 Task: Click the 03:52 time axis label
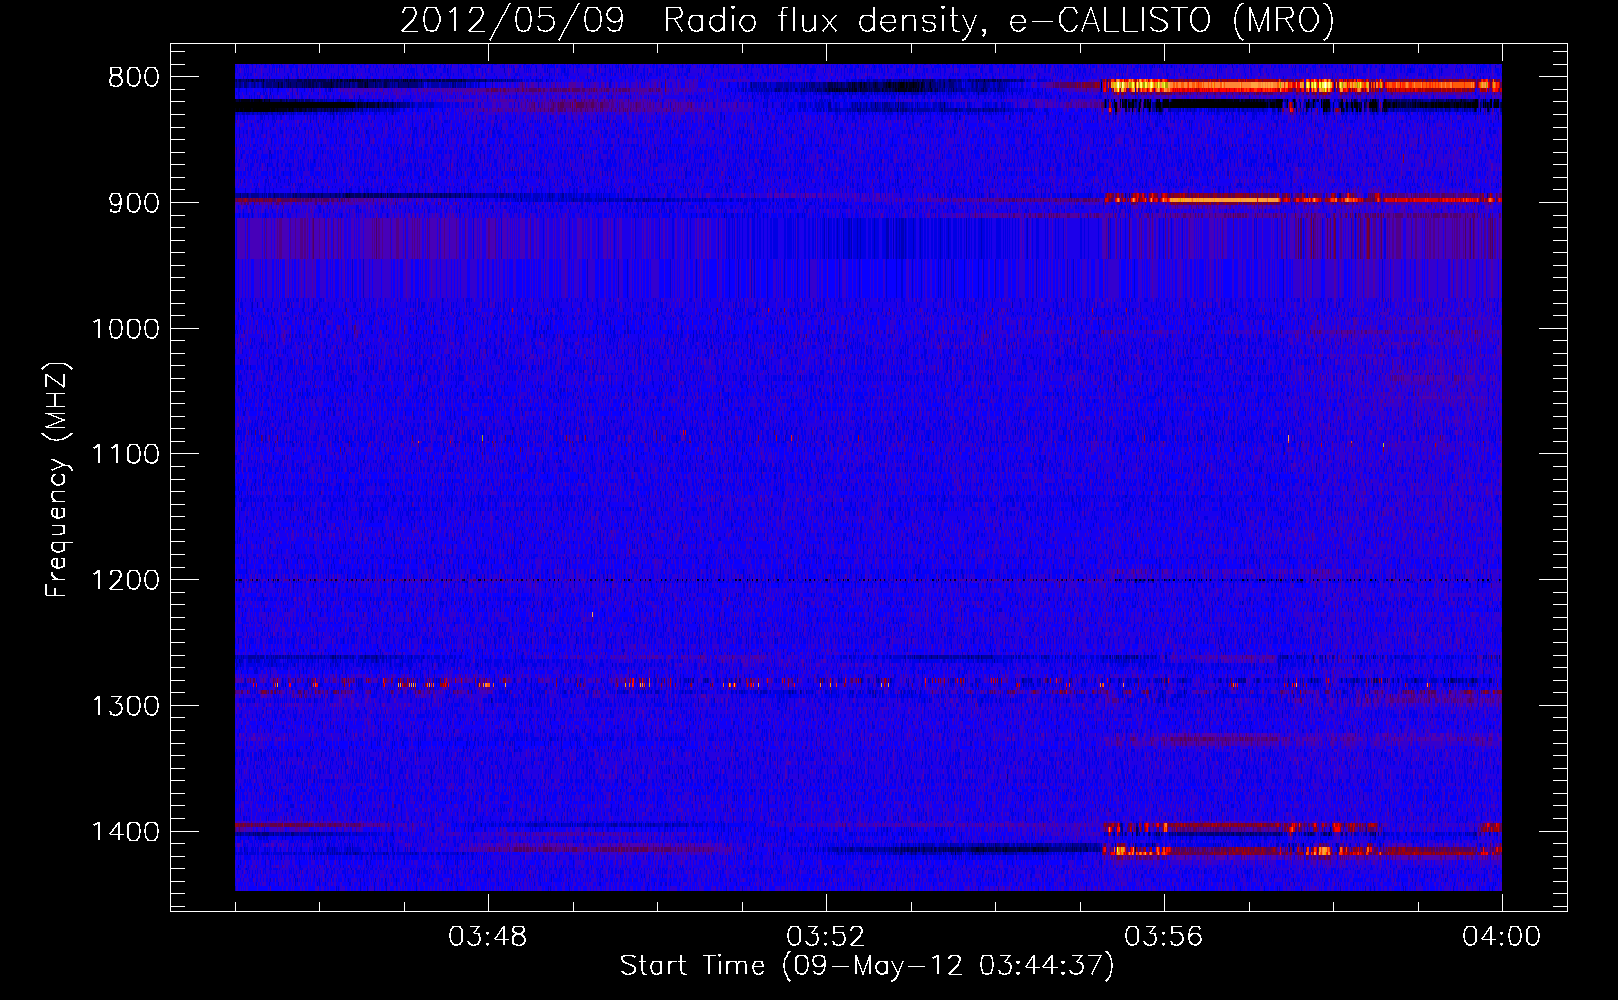click(x=826, y=937)
